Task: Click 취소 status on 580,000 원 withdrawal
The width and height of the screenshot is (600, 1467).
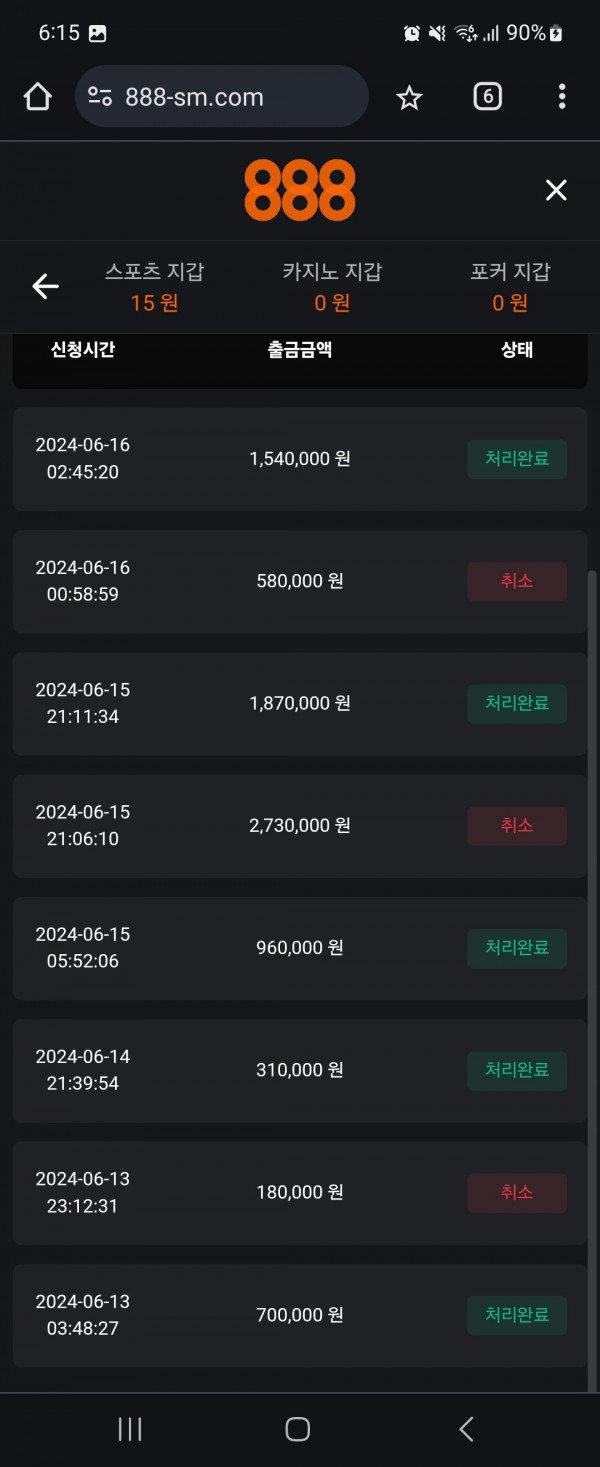Action: 517,581
